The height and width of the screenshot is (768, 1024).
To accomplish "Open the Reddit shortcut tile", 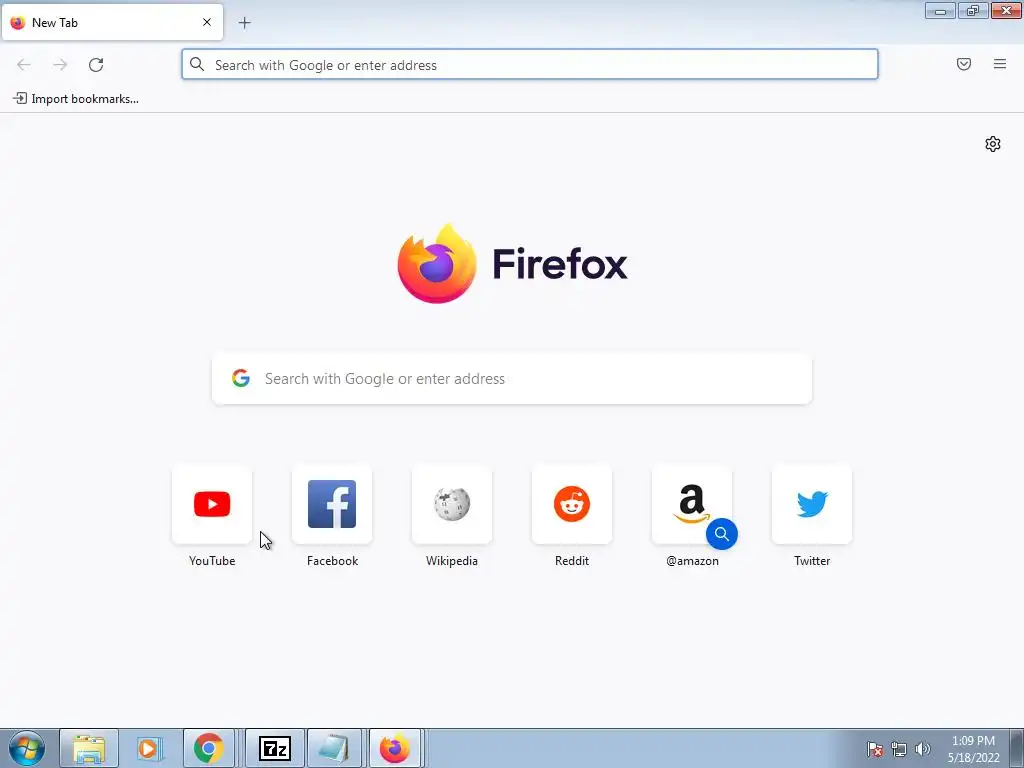I will point(572,504).
